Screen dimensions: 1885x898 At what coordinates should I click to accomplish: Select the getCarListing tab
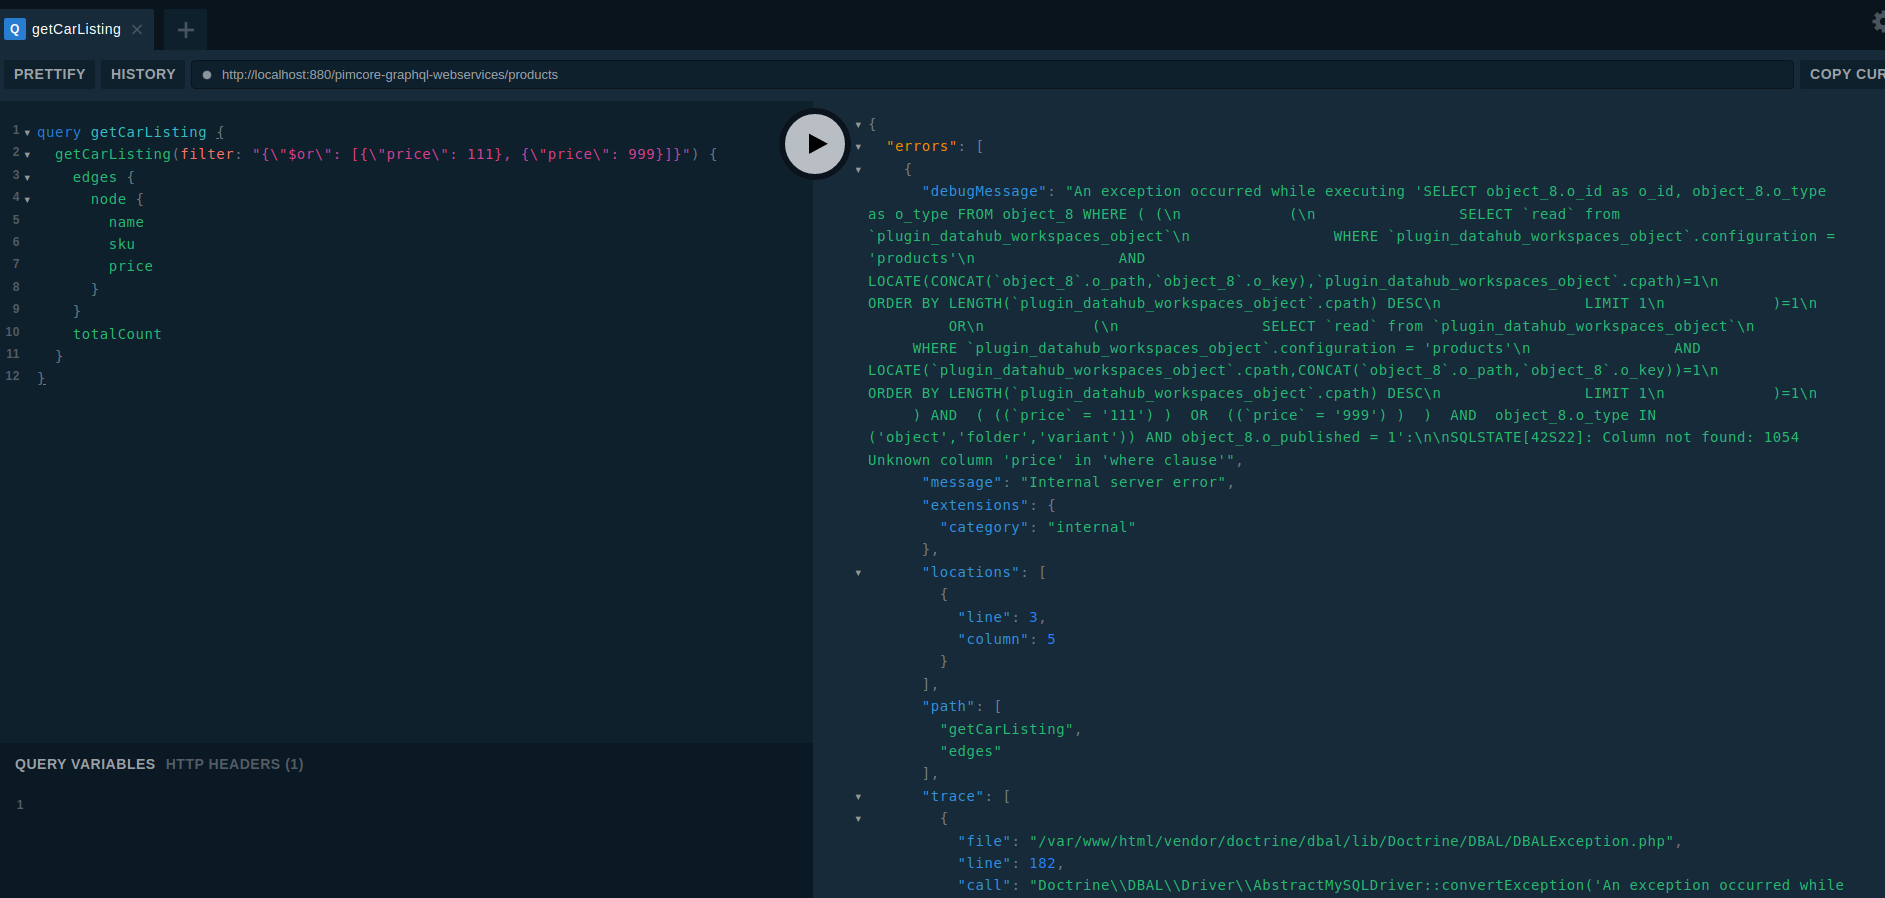[76, 29]
